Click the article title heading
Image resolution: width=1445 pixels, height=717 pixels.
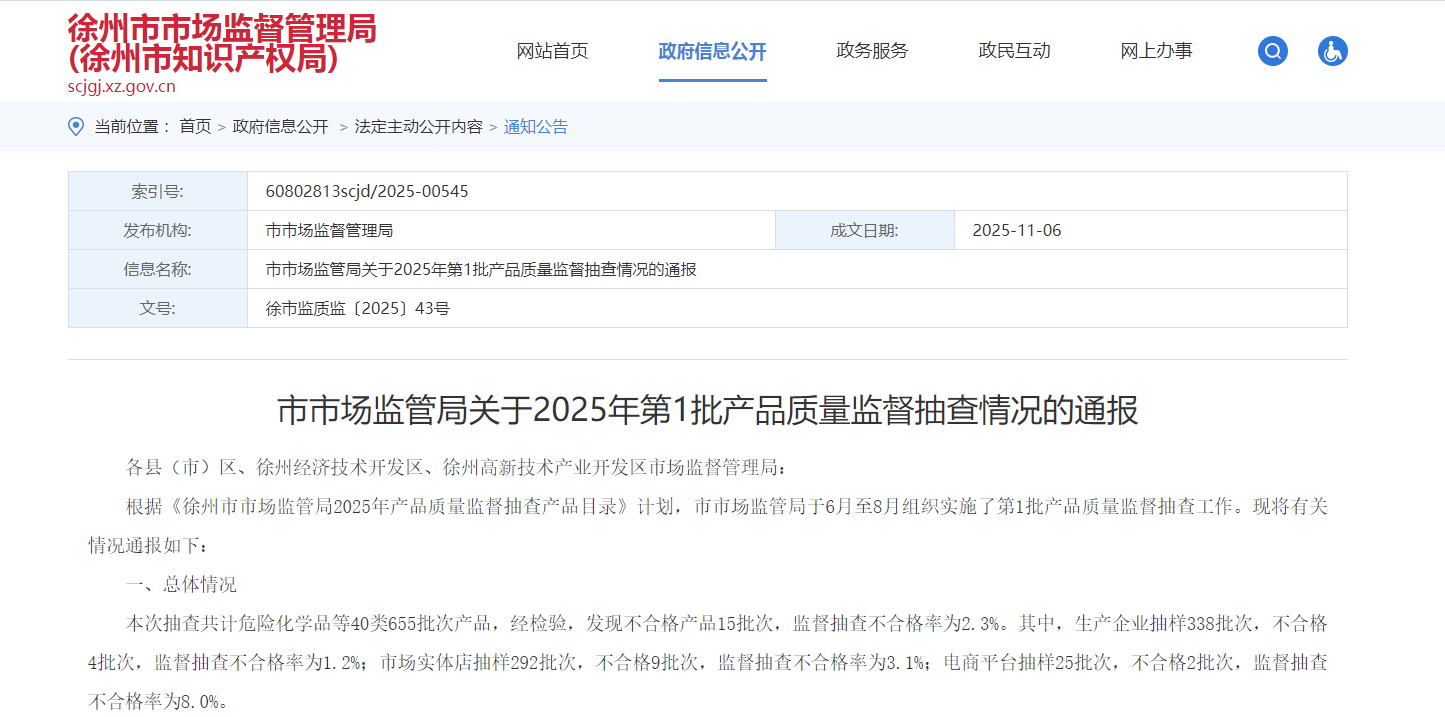tap(707, 410)
